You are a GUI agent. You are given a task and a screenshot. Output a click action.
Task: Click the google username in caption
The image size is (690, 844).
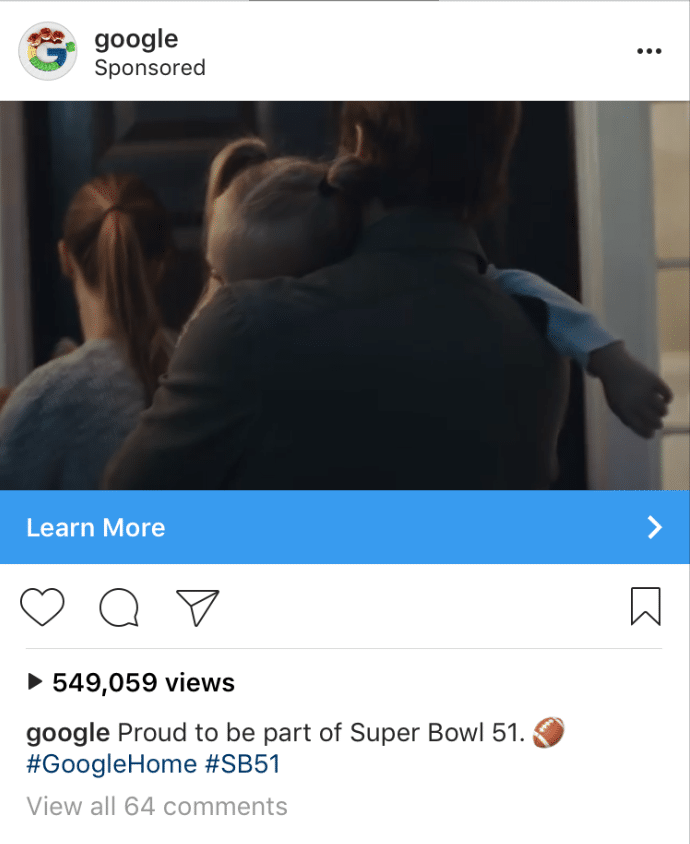pyautogui.click(x=68, y=733)
